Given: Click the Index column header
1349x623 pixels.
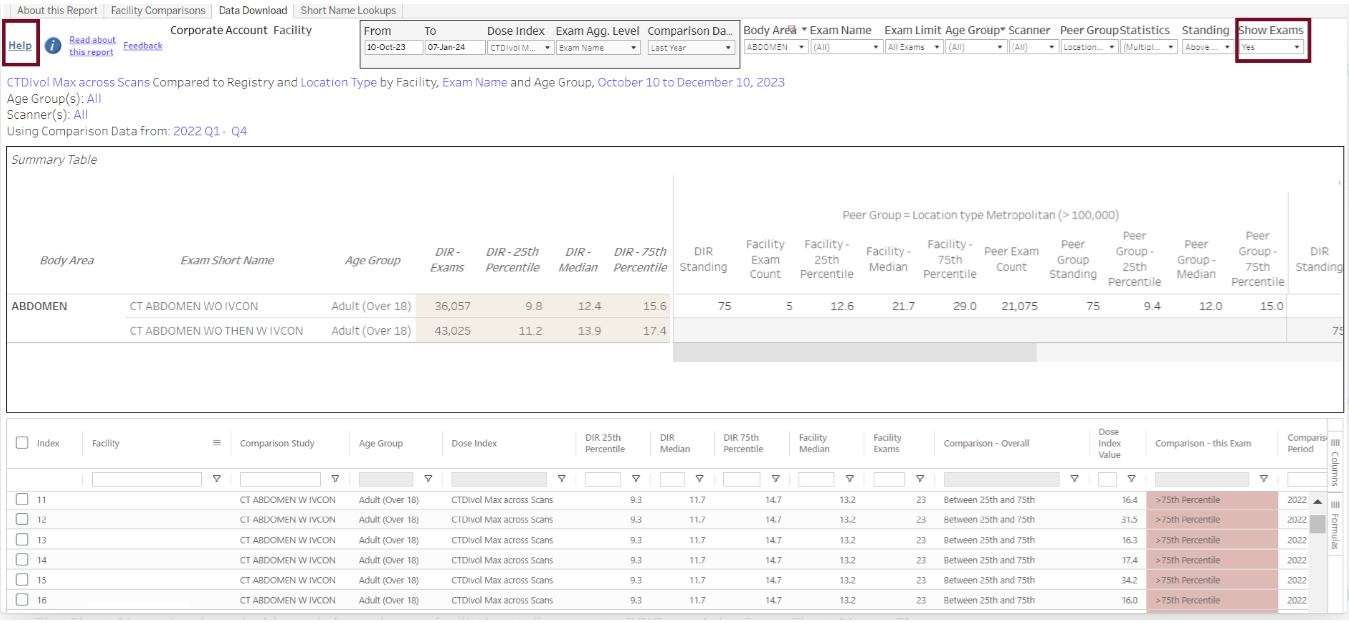Looking at the screenshot, I should click(49, 443).
